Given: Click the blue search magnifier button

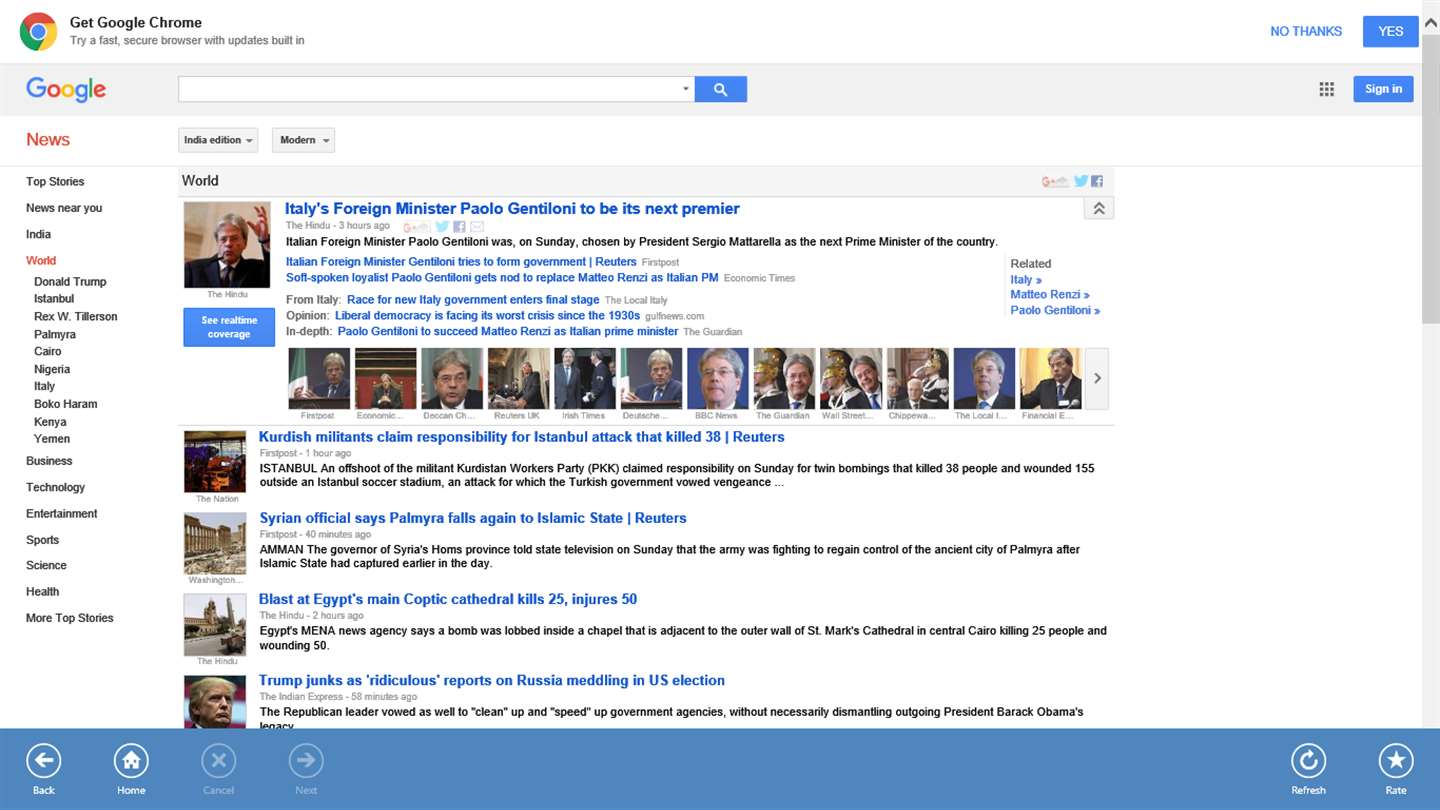Looking at the screenshot, I should [x=721, y=89].
